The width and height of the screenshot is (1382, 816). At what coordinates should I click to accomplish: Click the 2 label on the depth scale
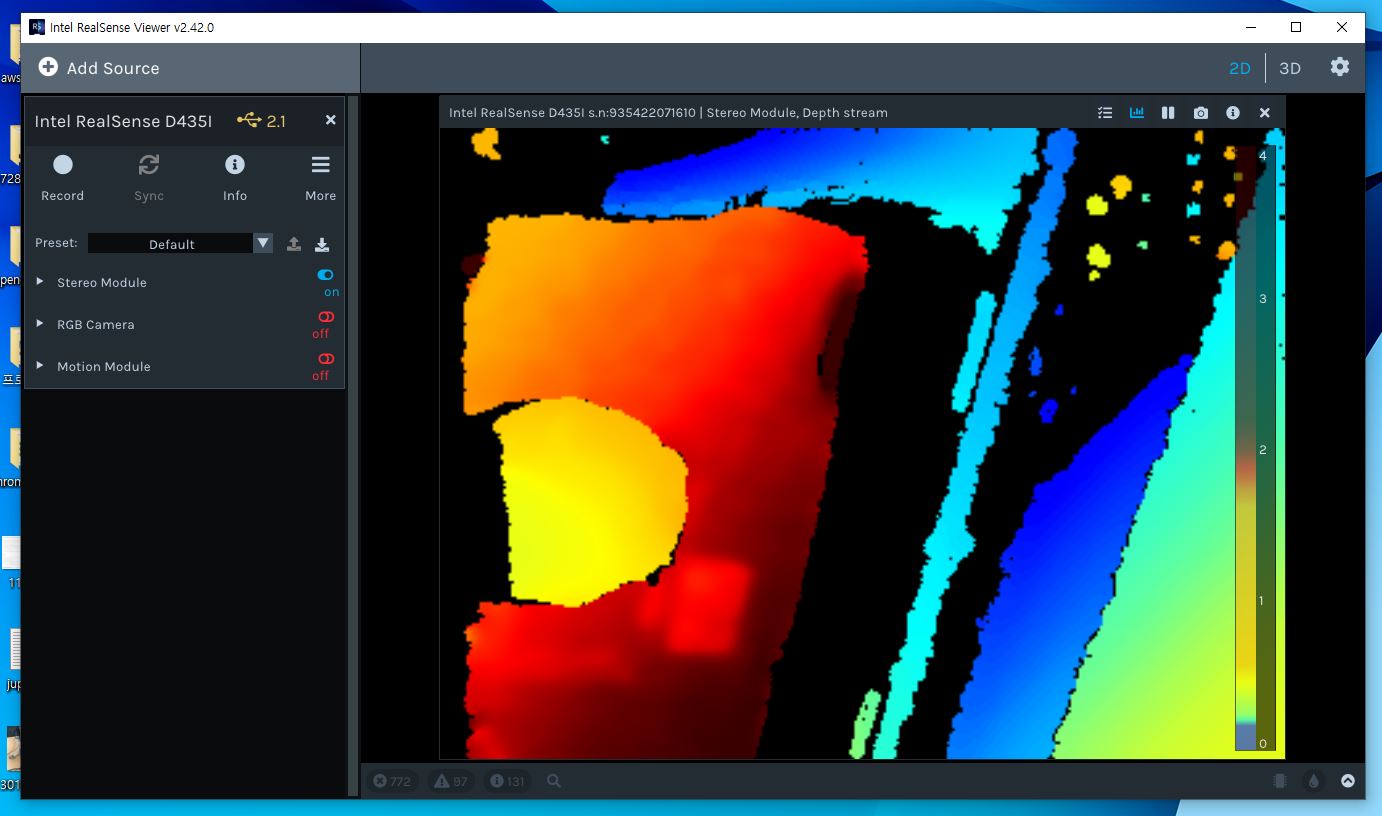1263,450
